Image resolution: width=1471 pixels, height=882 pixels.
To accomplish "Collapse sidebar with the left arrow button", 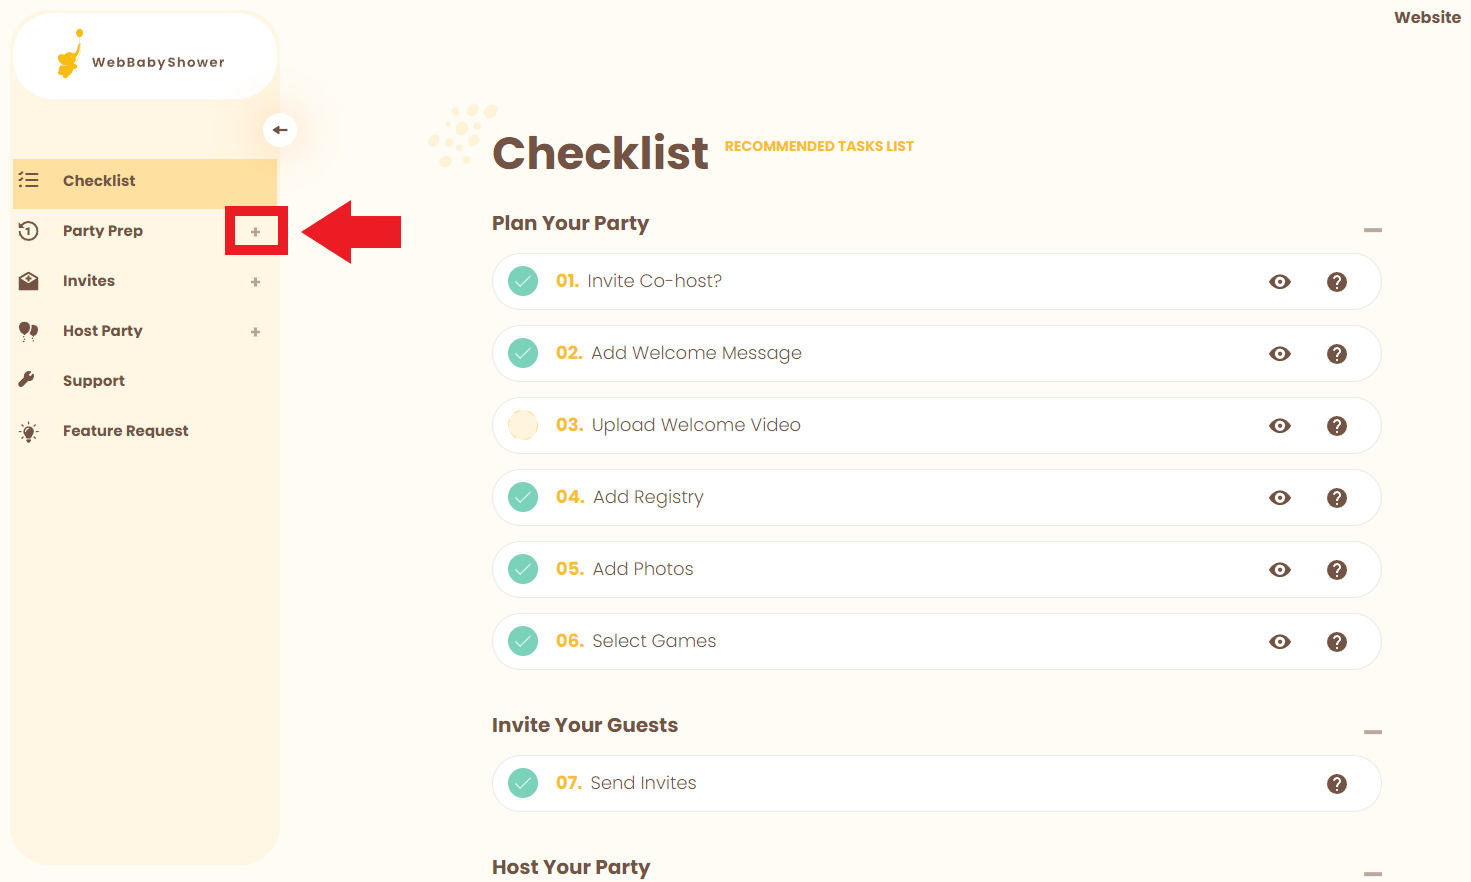I will pyautogui.click(x=280, y=130).
